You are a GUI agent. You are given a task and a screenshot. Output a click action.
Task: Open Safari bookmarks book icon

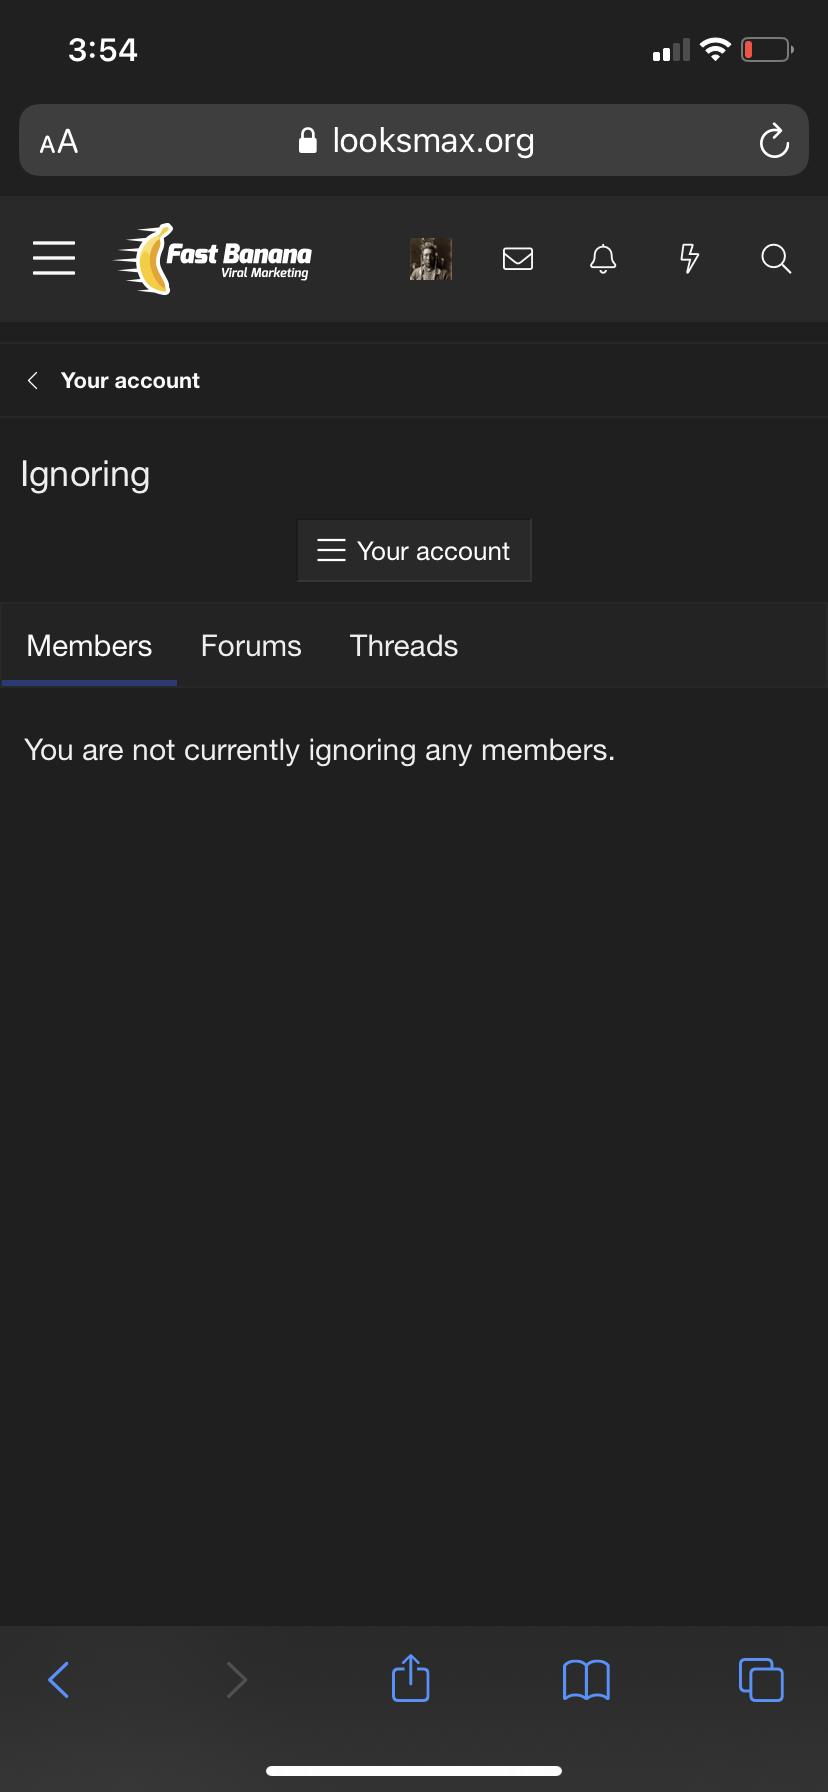point(586,1680)
